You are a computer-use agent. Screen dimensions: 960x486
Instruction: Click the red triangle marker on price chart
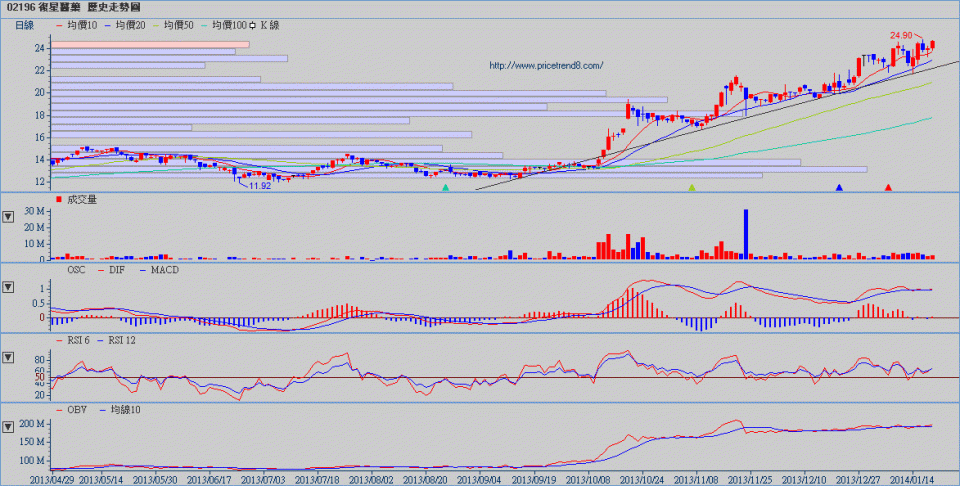(x=888, y=187)
